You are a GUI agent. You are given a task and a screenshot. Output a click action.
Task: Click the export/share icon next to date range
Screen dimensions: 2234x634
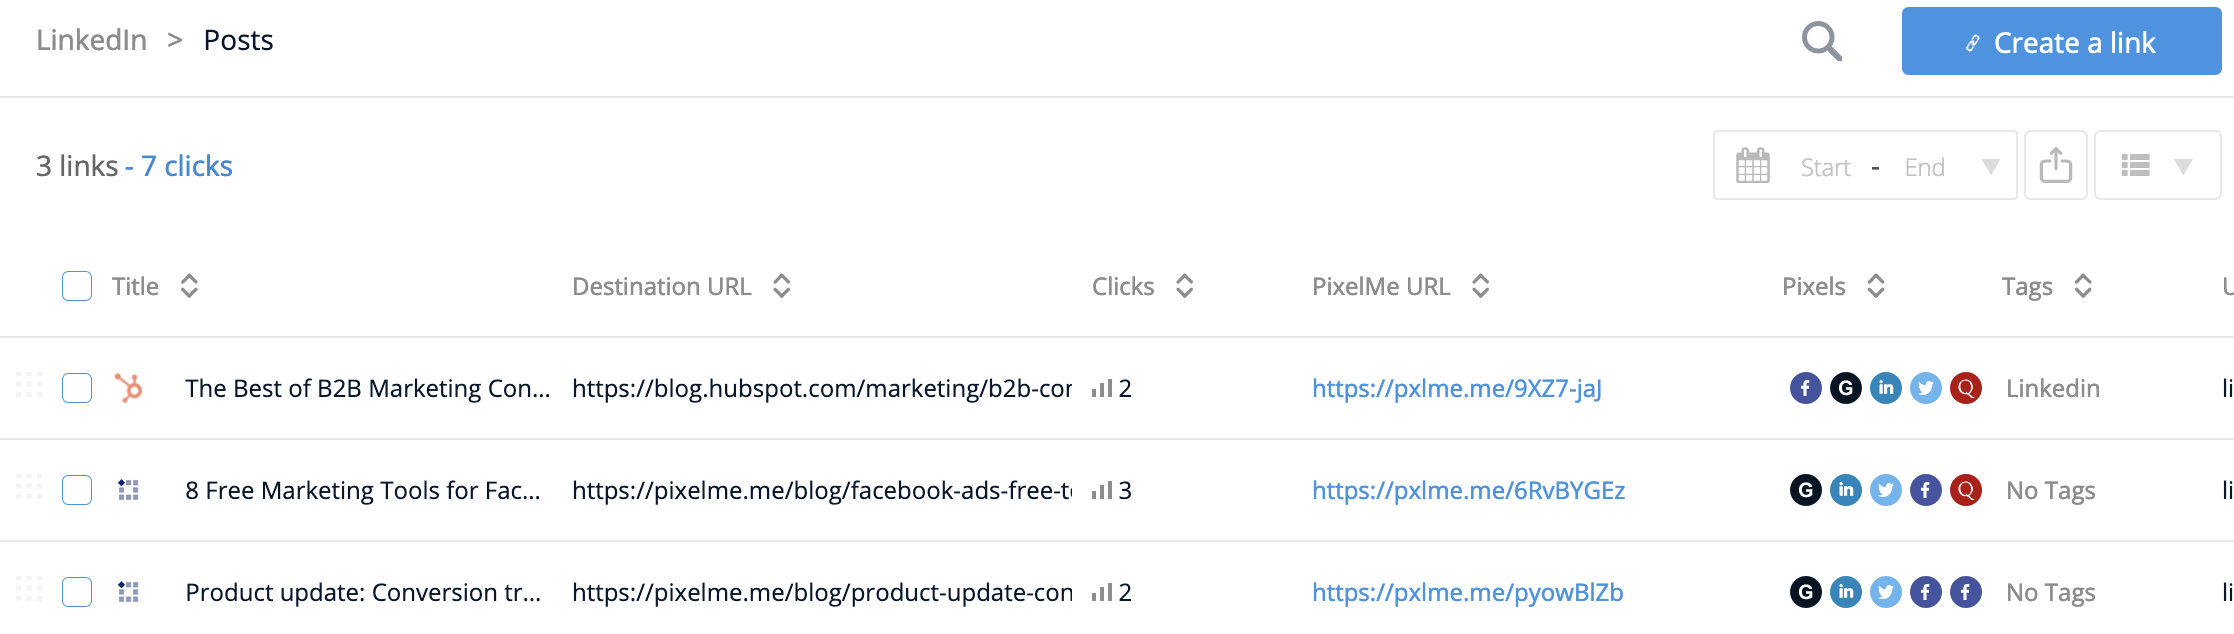coord(2055,165)
